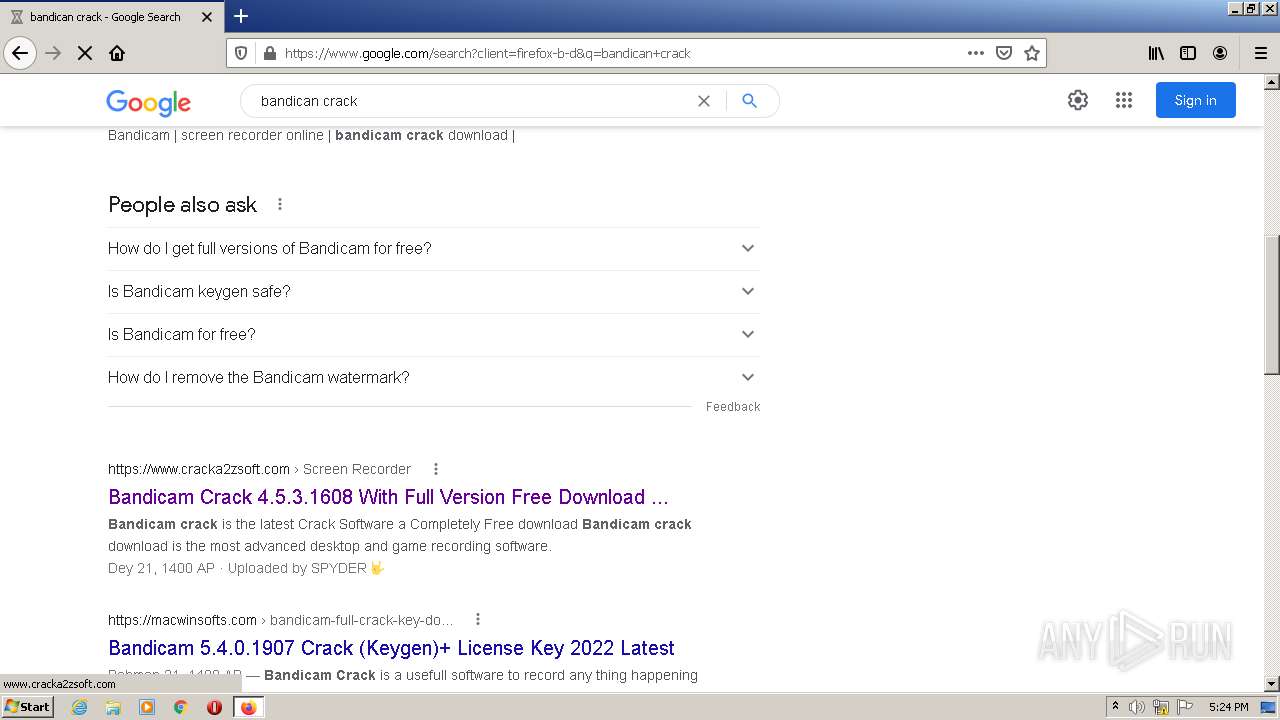Open Google apps grid
This screenshot has width=1280, height=720.
1124,100
